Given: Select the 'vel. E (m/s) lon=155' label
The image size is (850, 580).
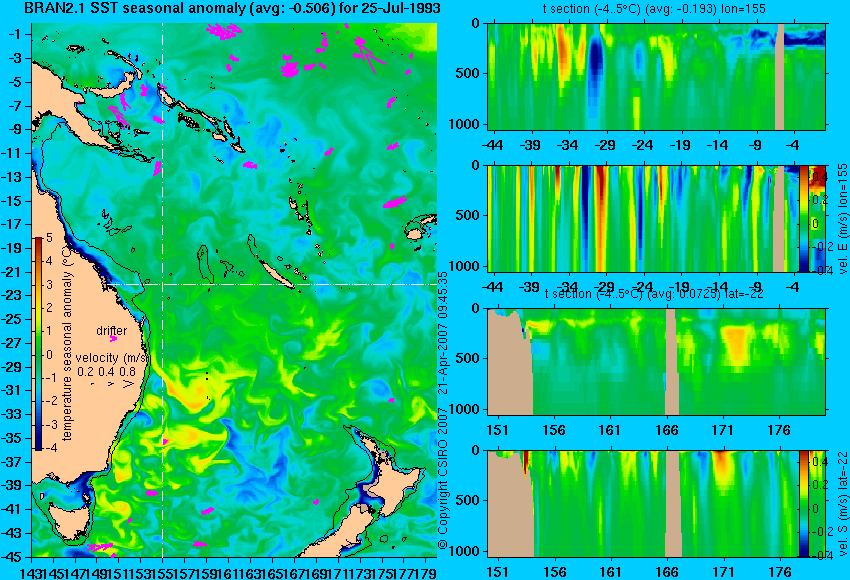Looking at the screenshot, I should [x=842, y=218].
